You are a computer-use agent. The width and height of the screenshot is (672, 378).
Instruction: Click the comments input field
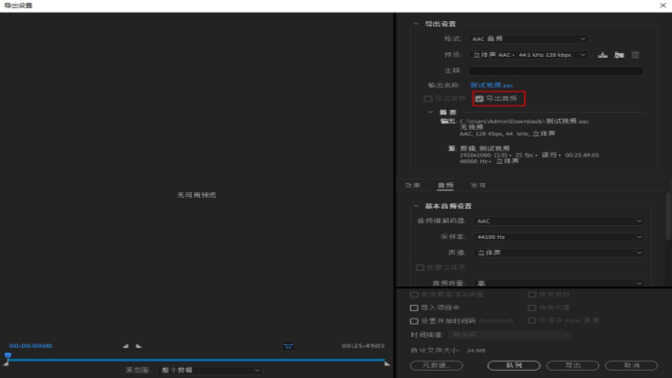pos(556,70)
